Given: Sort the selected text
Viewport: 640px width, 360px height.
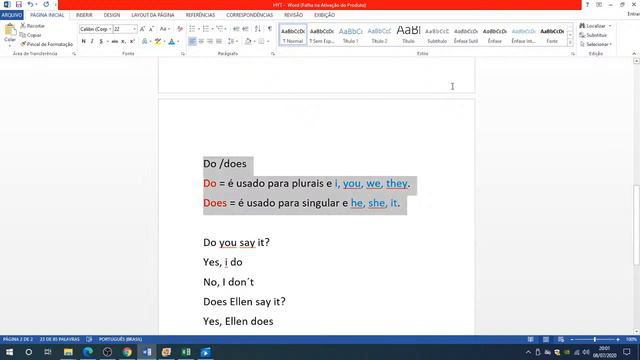Looking at the screenshot, I should pyautogui.click(x=258, y=29).
